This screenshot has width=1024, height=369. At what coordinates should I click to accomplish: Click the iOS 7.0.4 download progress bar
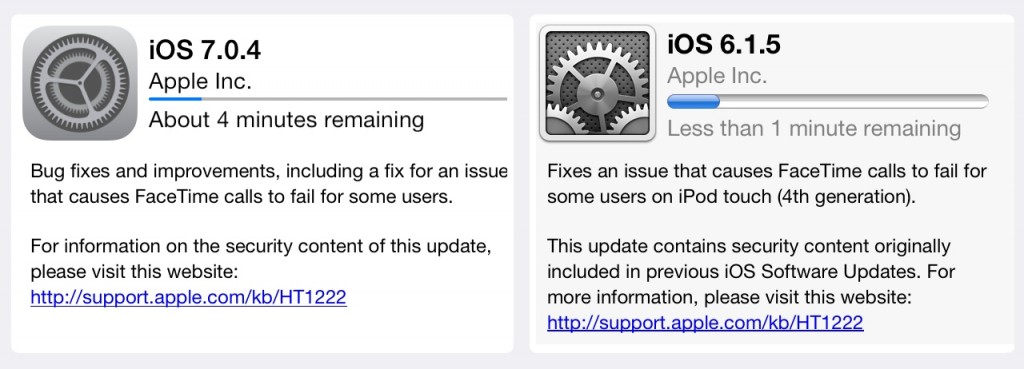[328, 99]
